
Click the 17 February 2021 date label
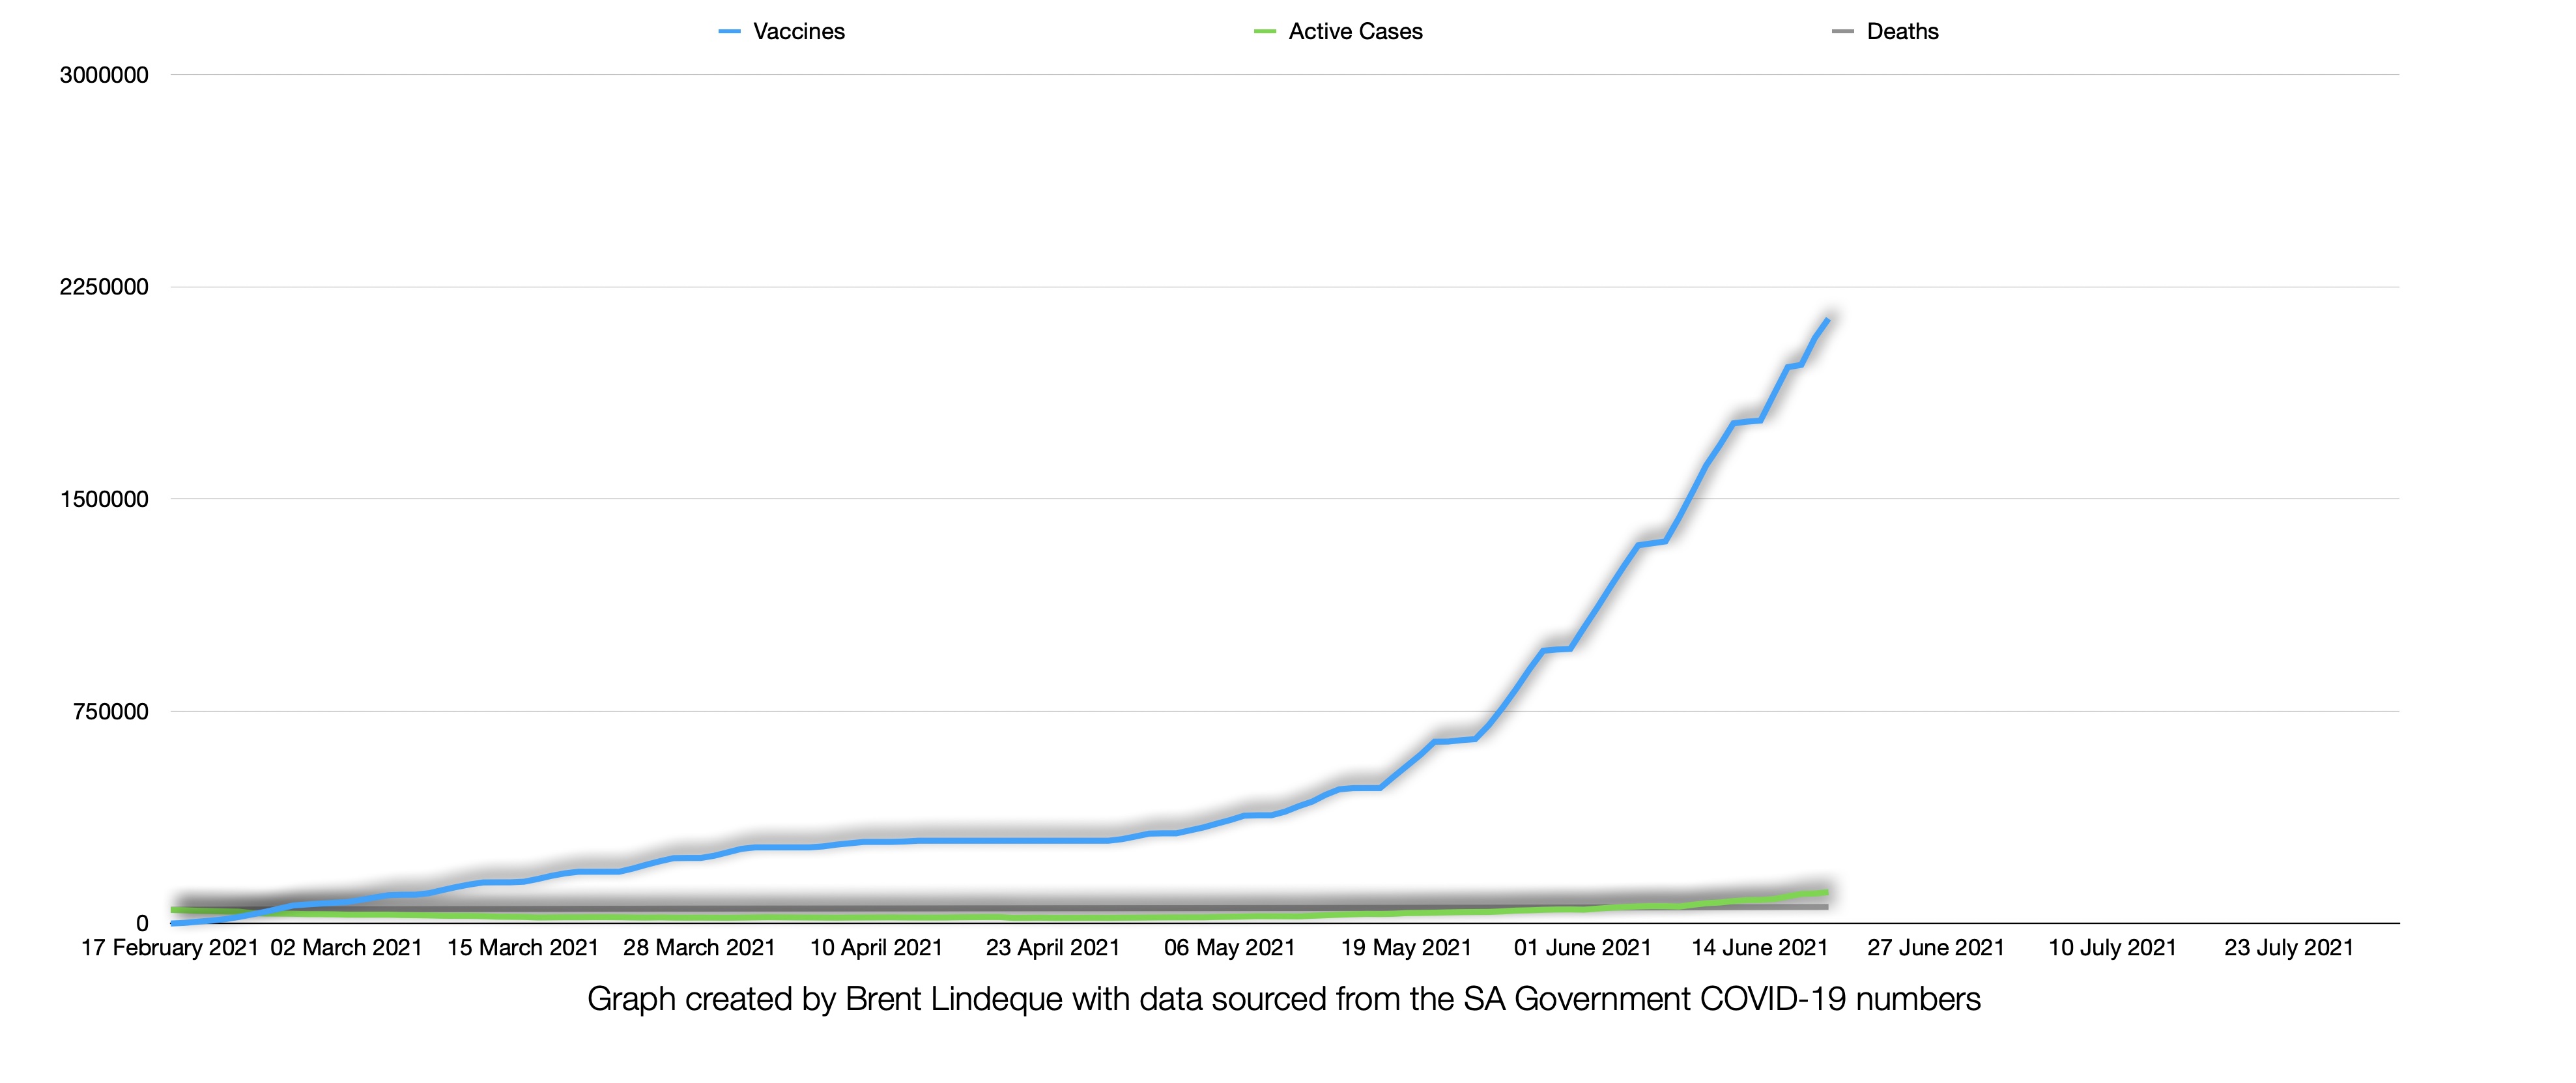(x=170, y=947)
